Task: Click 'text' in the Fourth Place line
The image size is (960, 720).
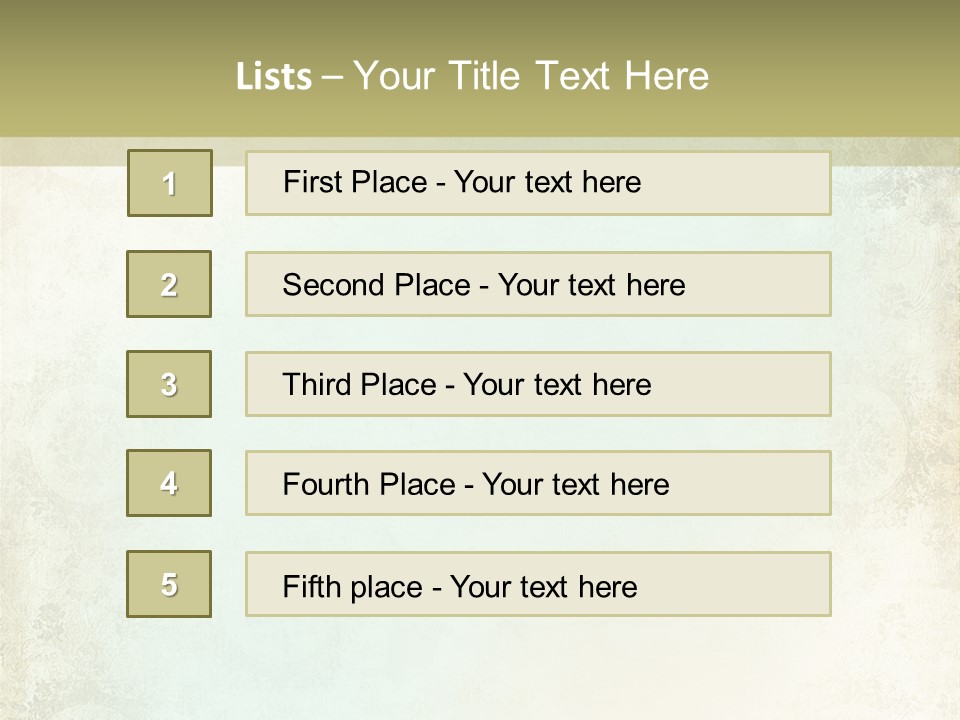Action: click(576, 484)
